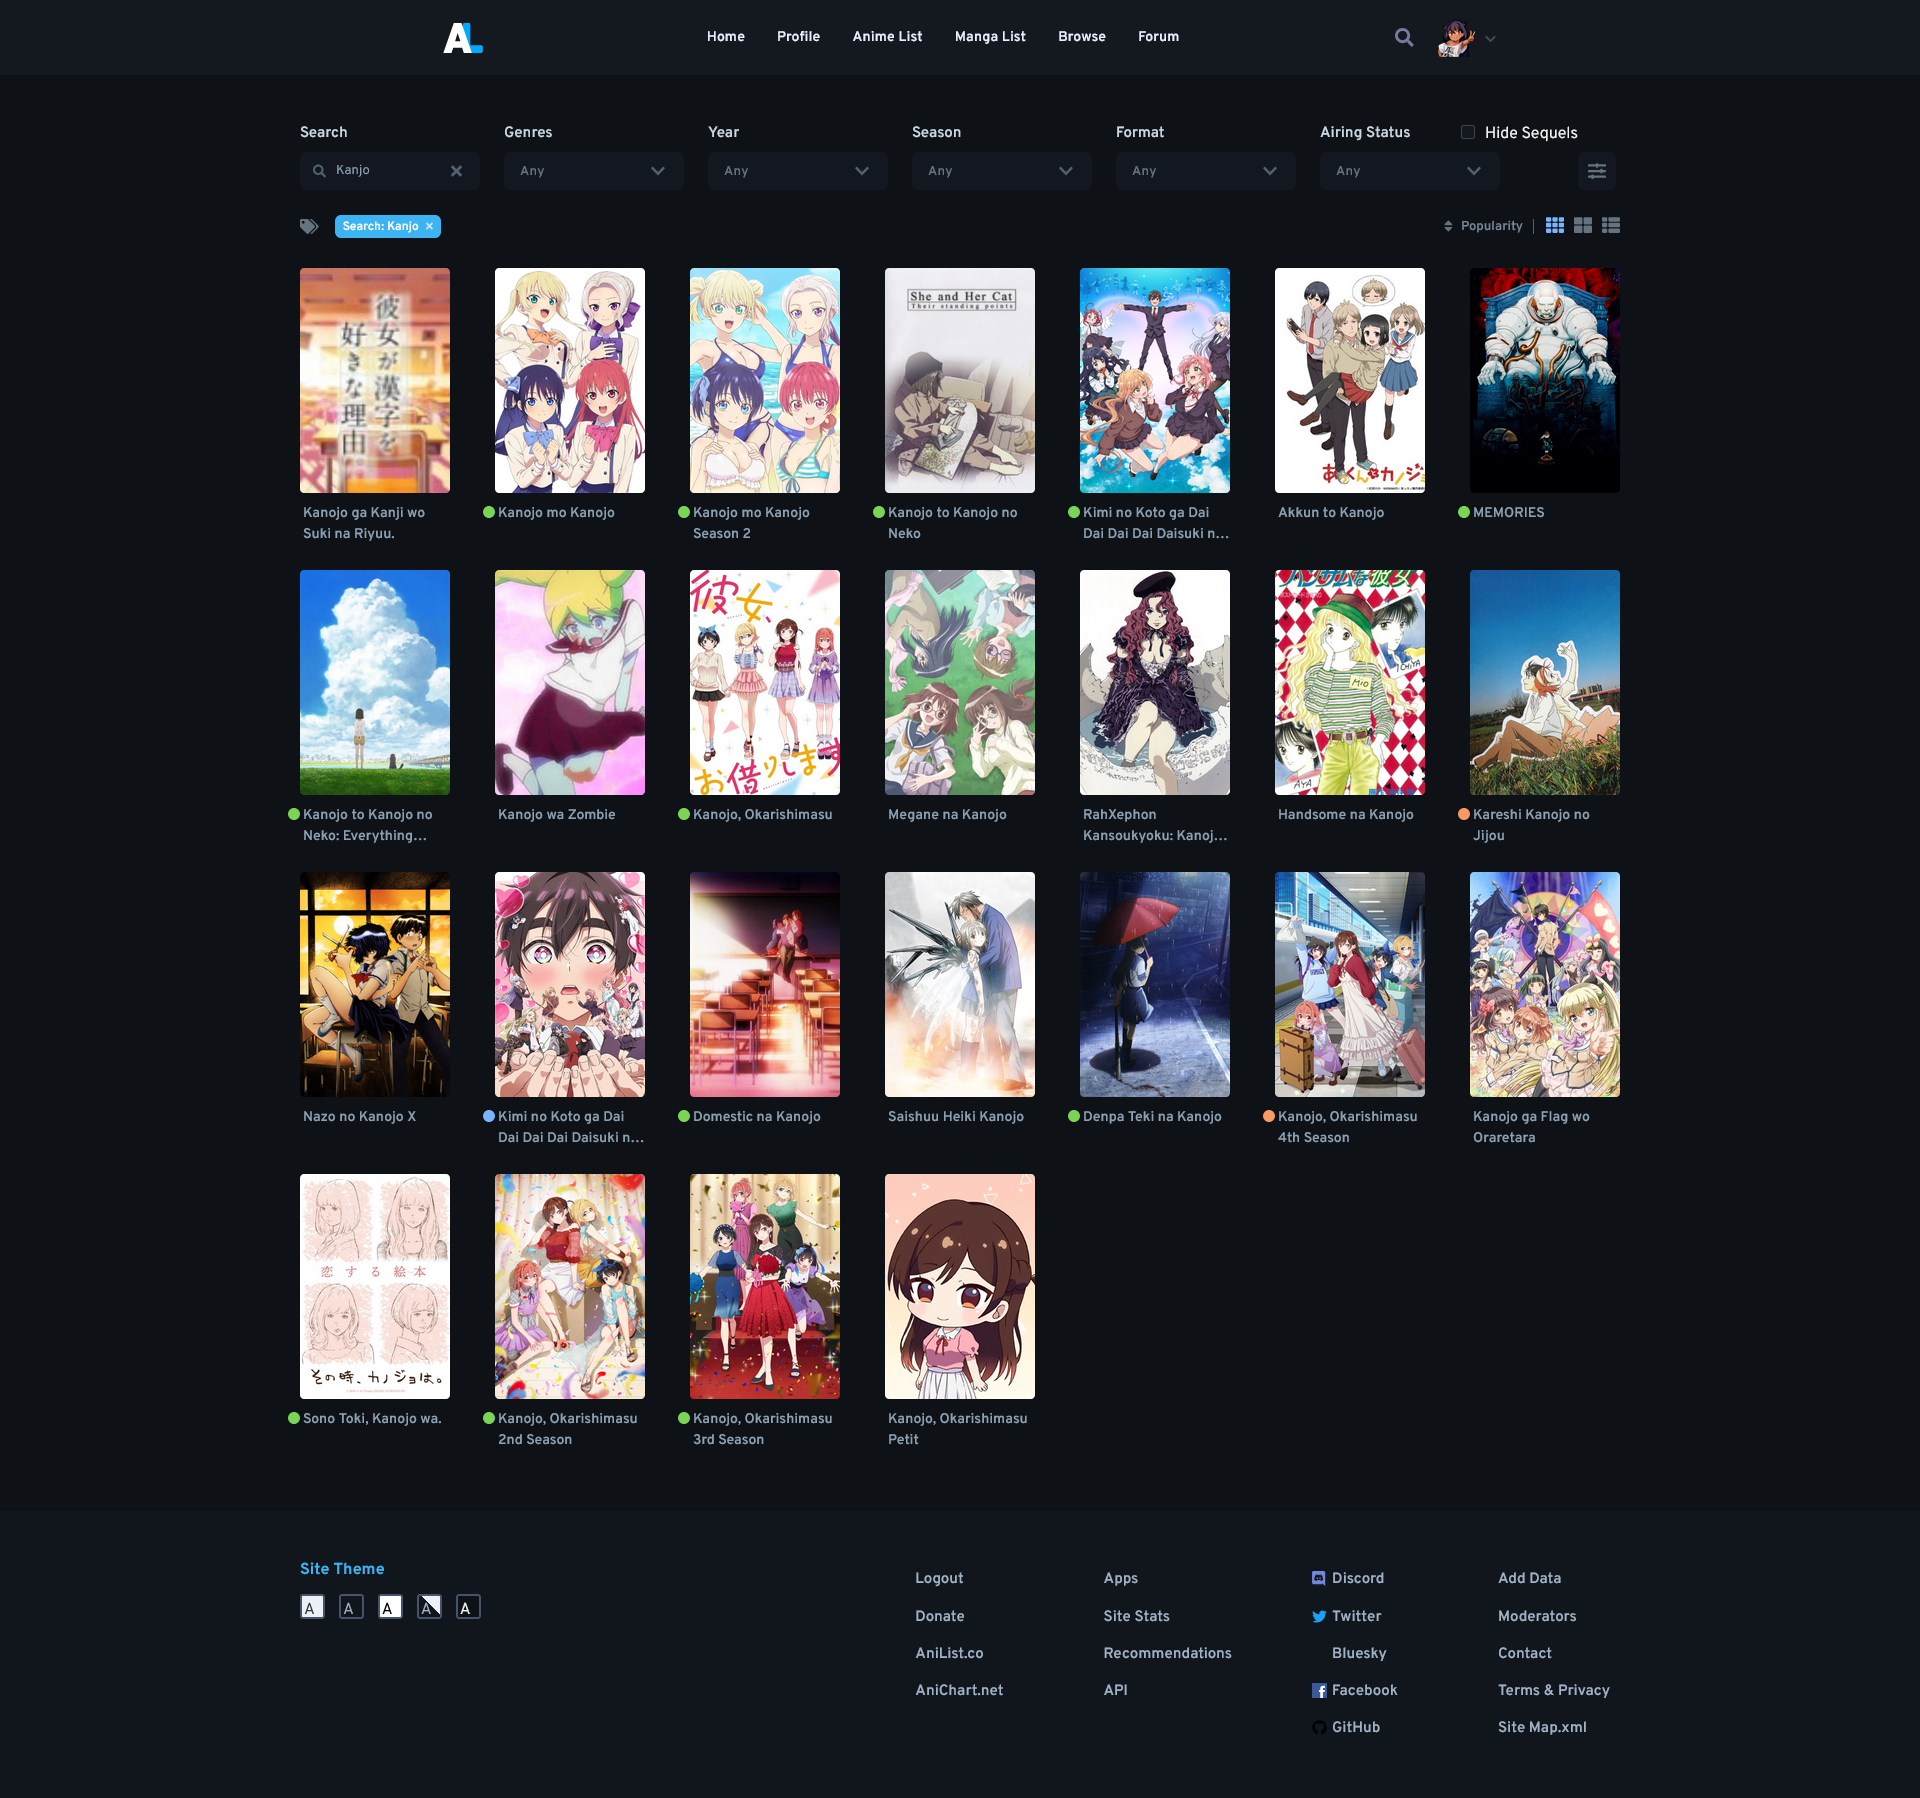Open the Discord footer link
Image resolution: width=1920 pixels, height=1798 pixels.
click(1357, 1578)
